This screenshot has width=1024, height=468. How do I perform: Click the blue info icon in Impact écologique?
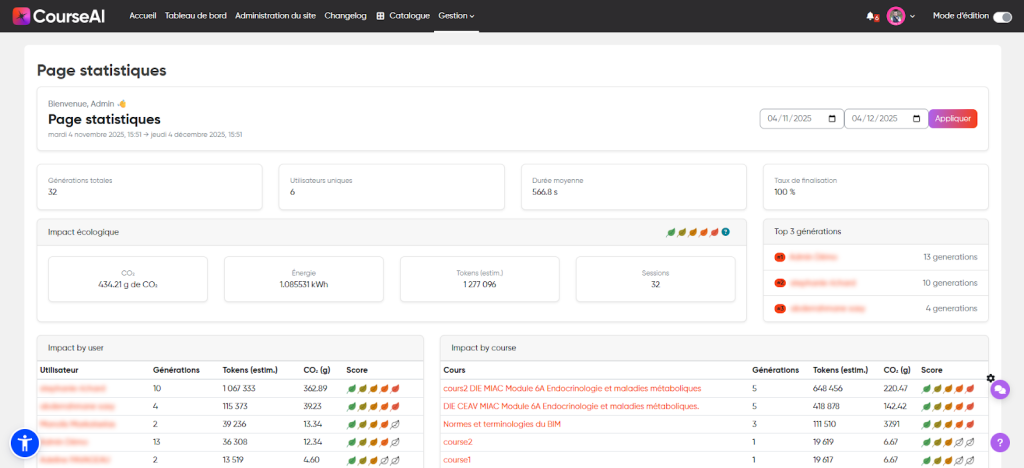725,232
